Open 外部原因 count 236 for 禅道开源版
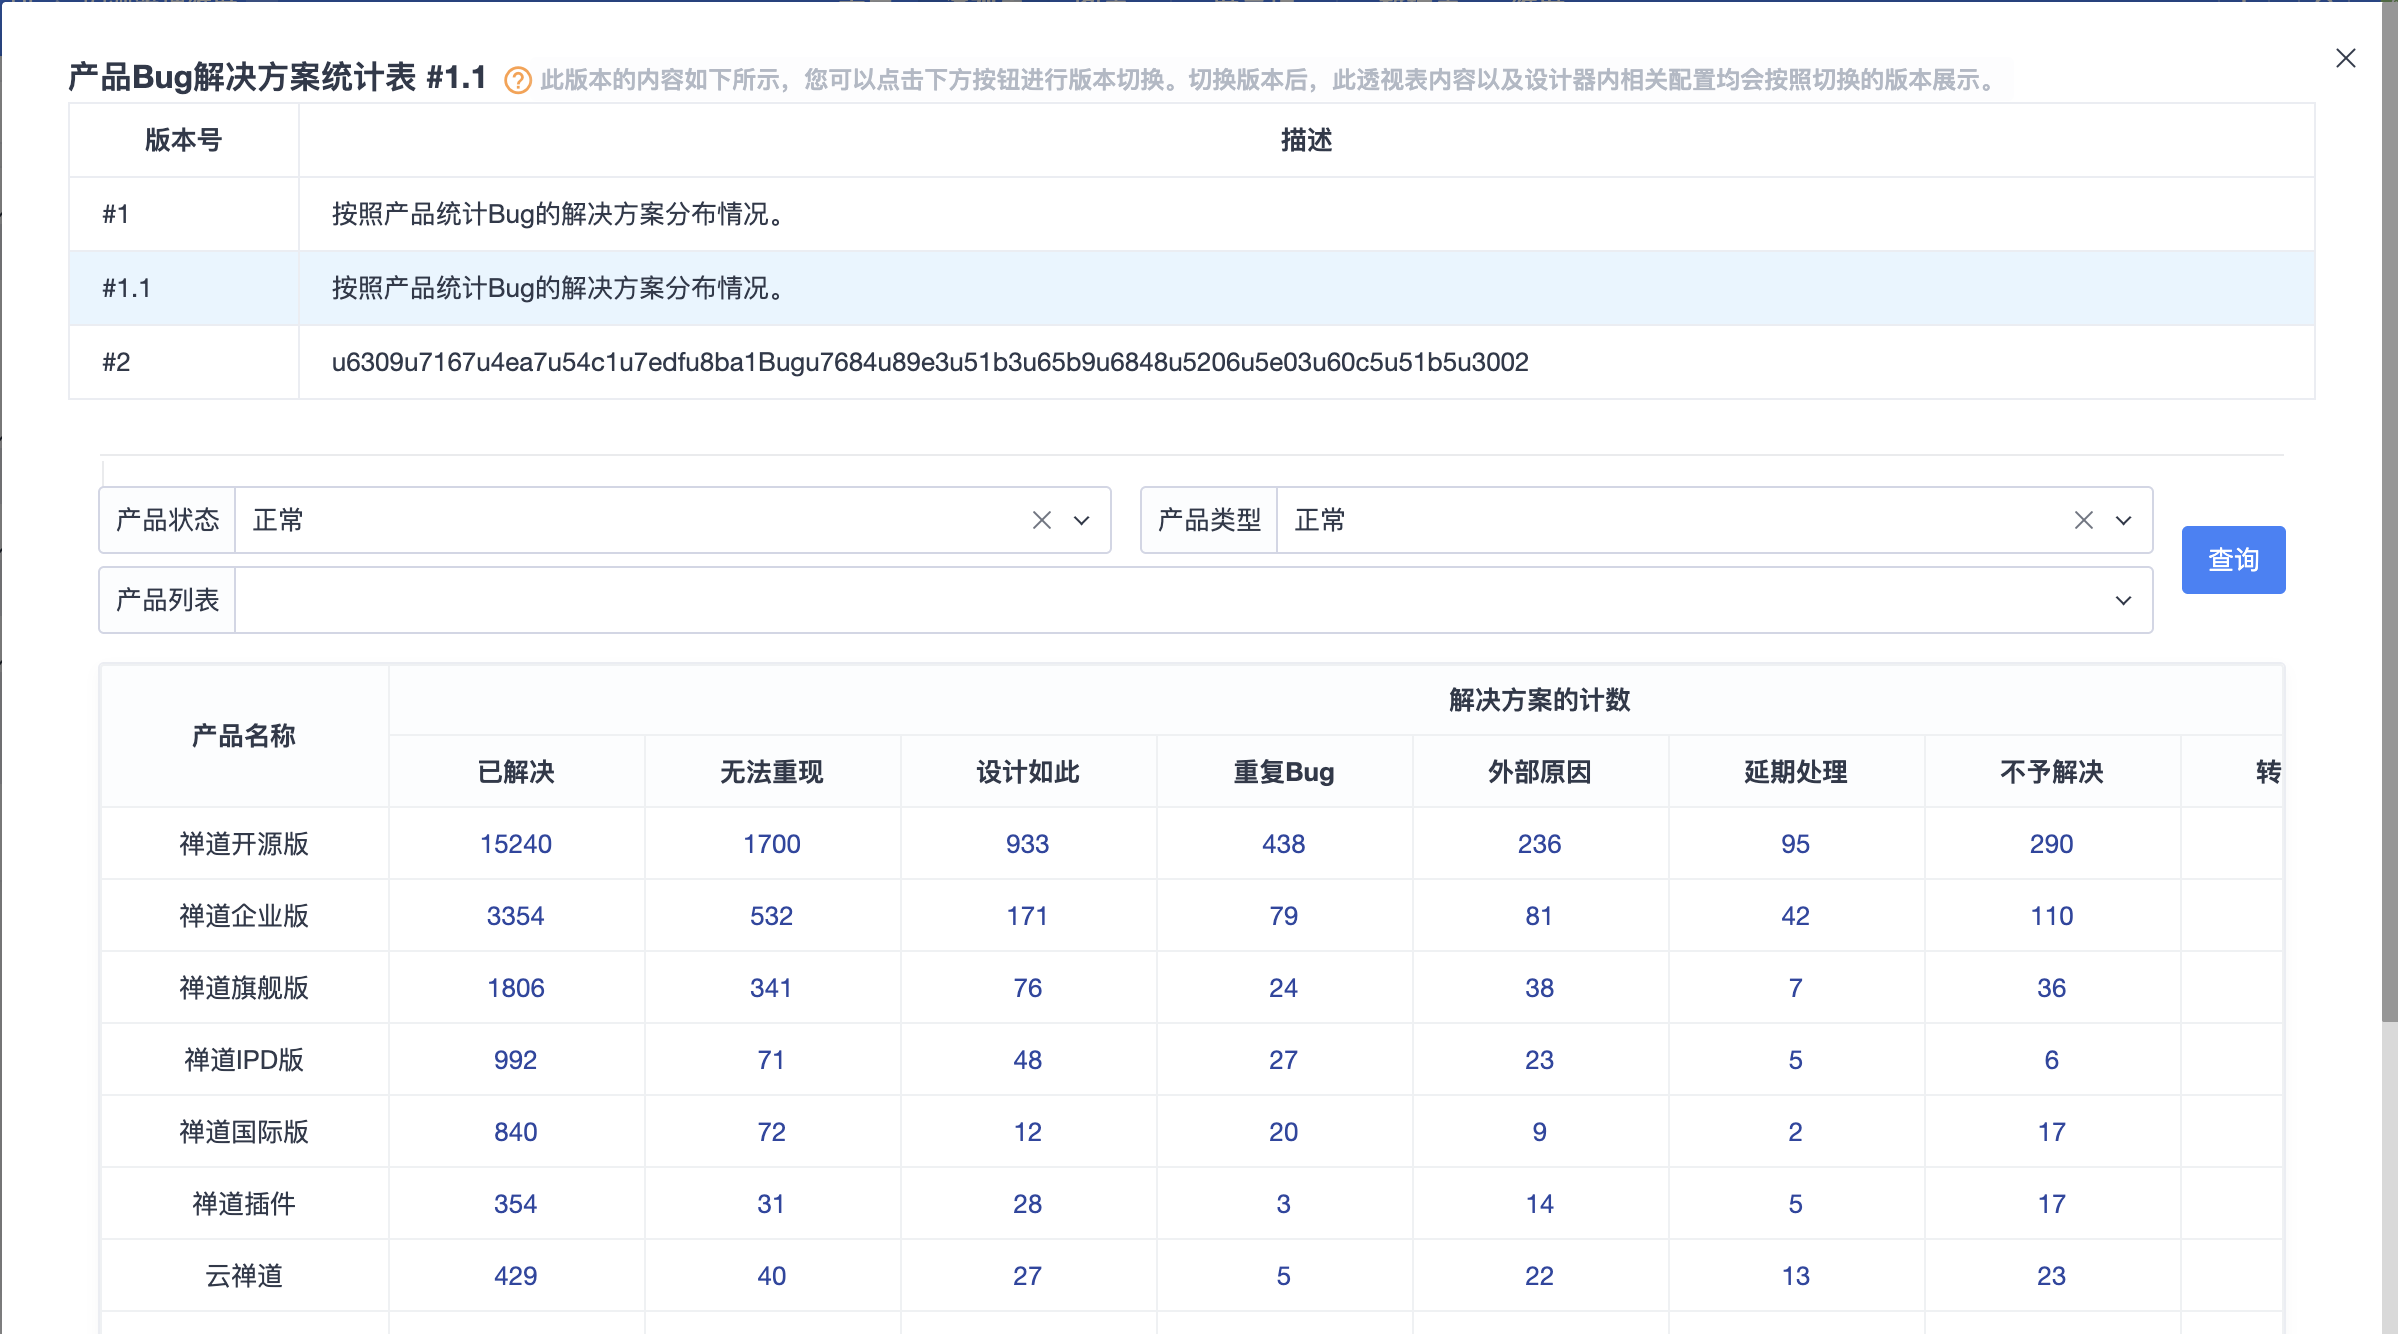Image resolution: width=2398 pixels, height=1334 pixels. (1540, 844)
